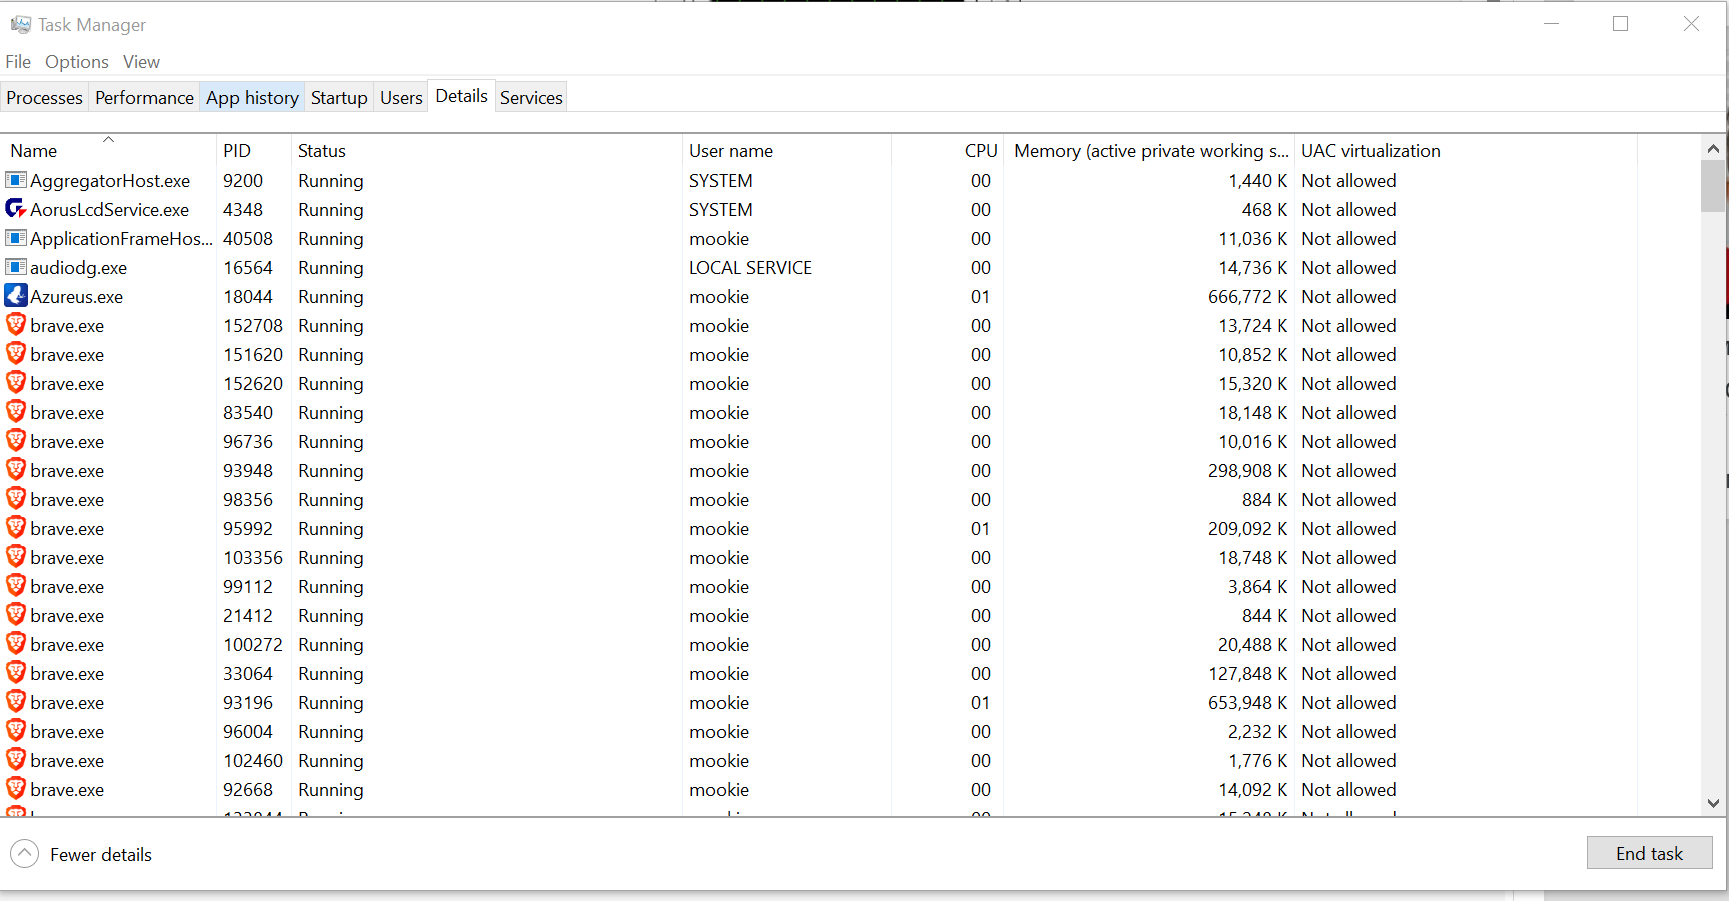Click PID 40508 cell

(248, 239)
